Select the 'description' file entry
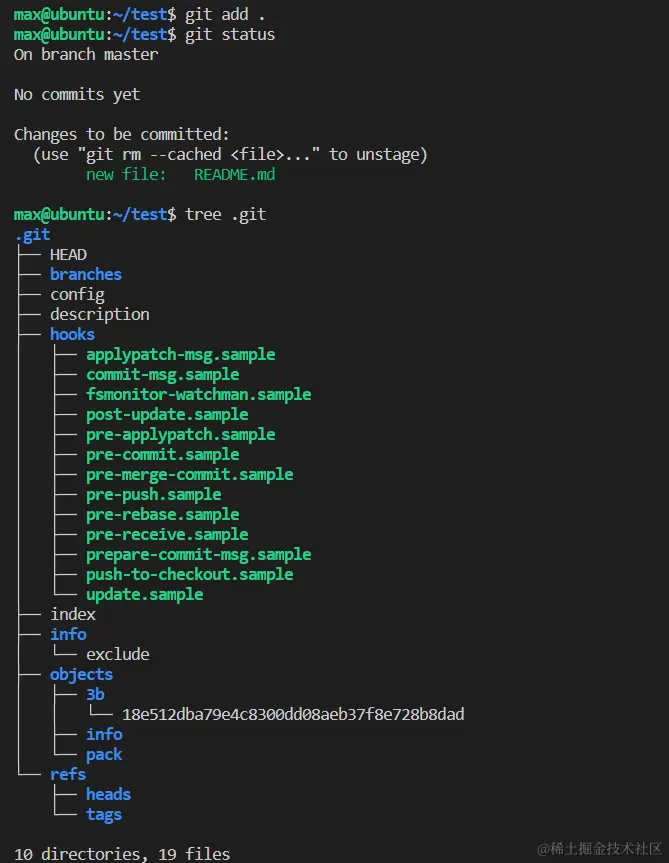 click(100, 314)
